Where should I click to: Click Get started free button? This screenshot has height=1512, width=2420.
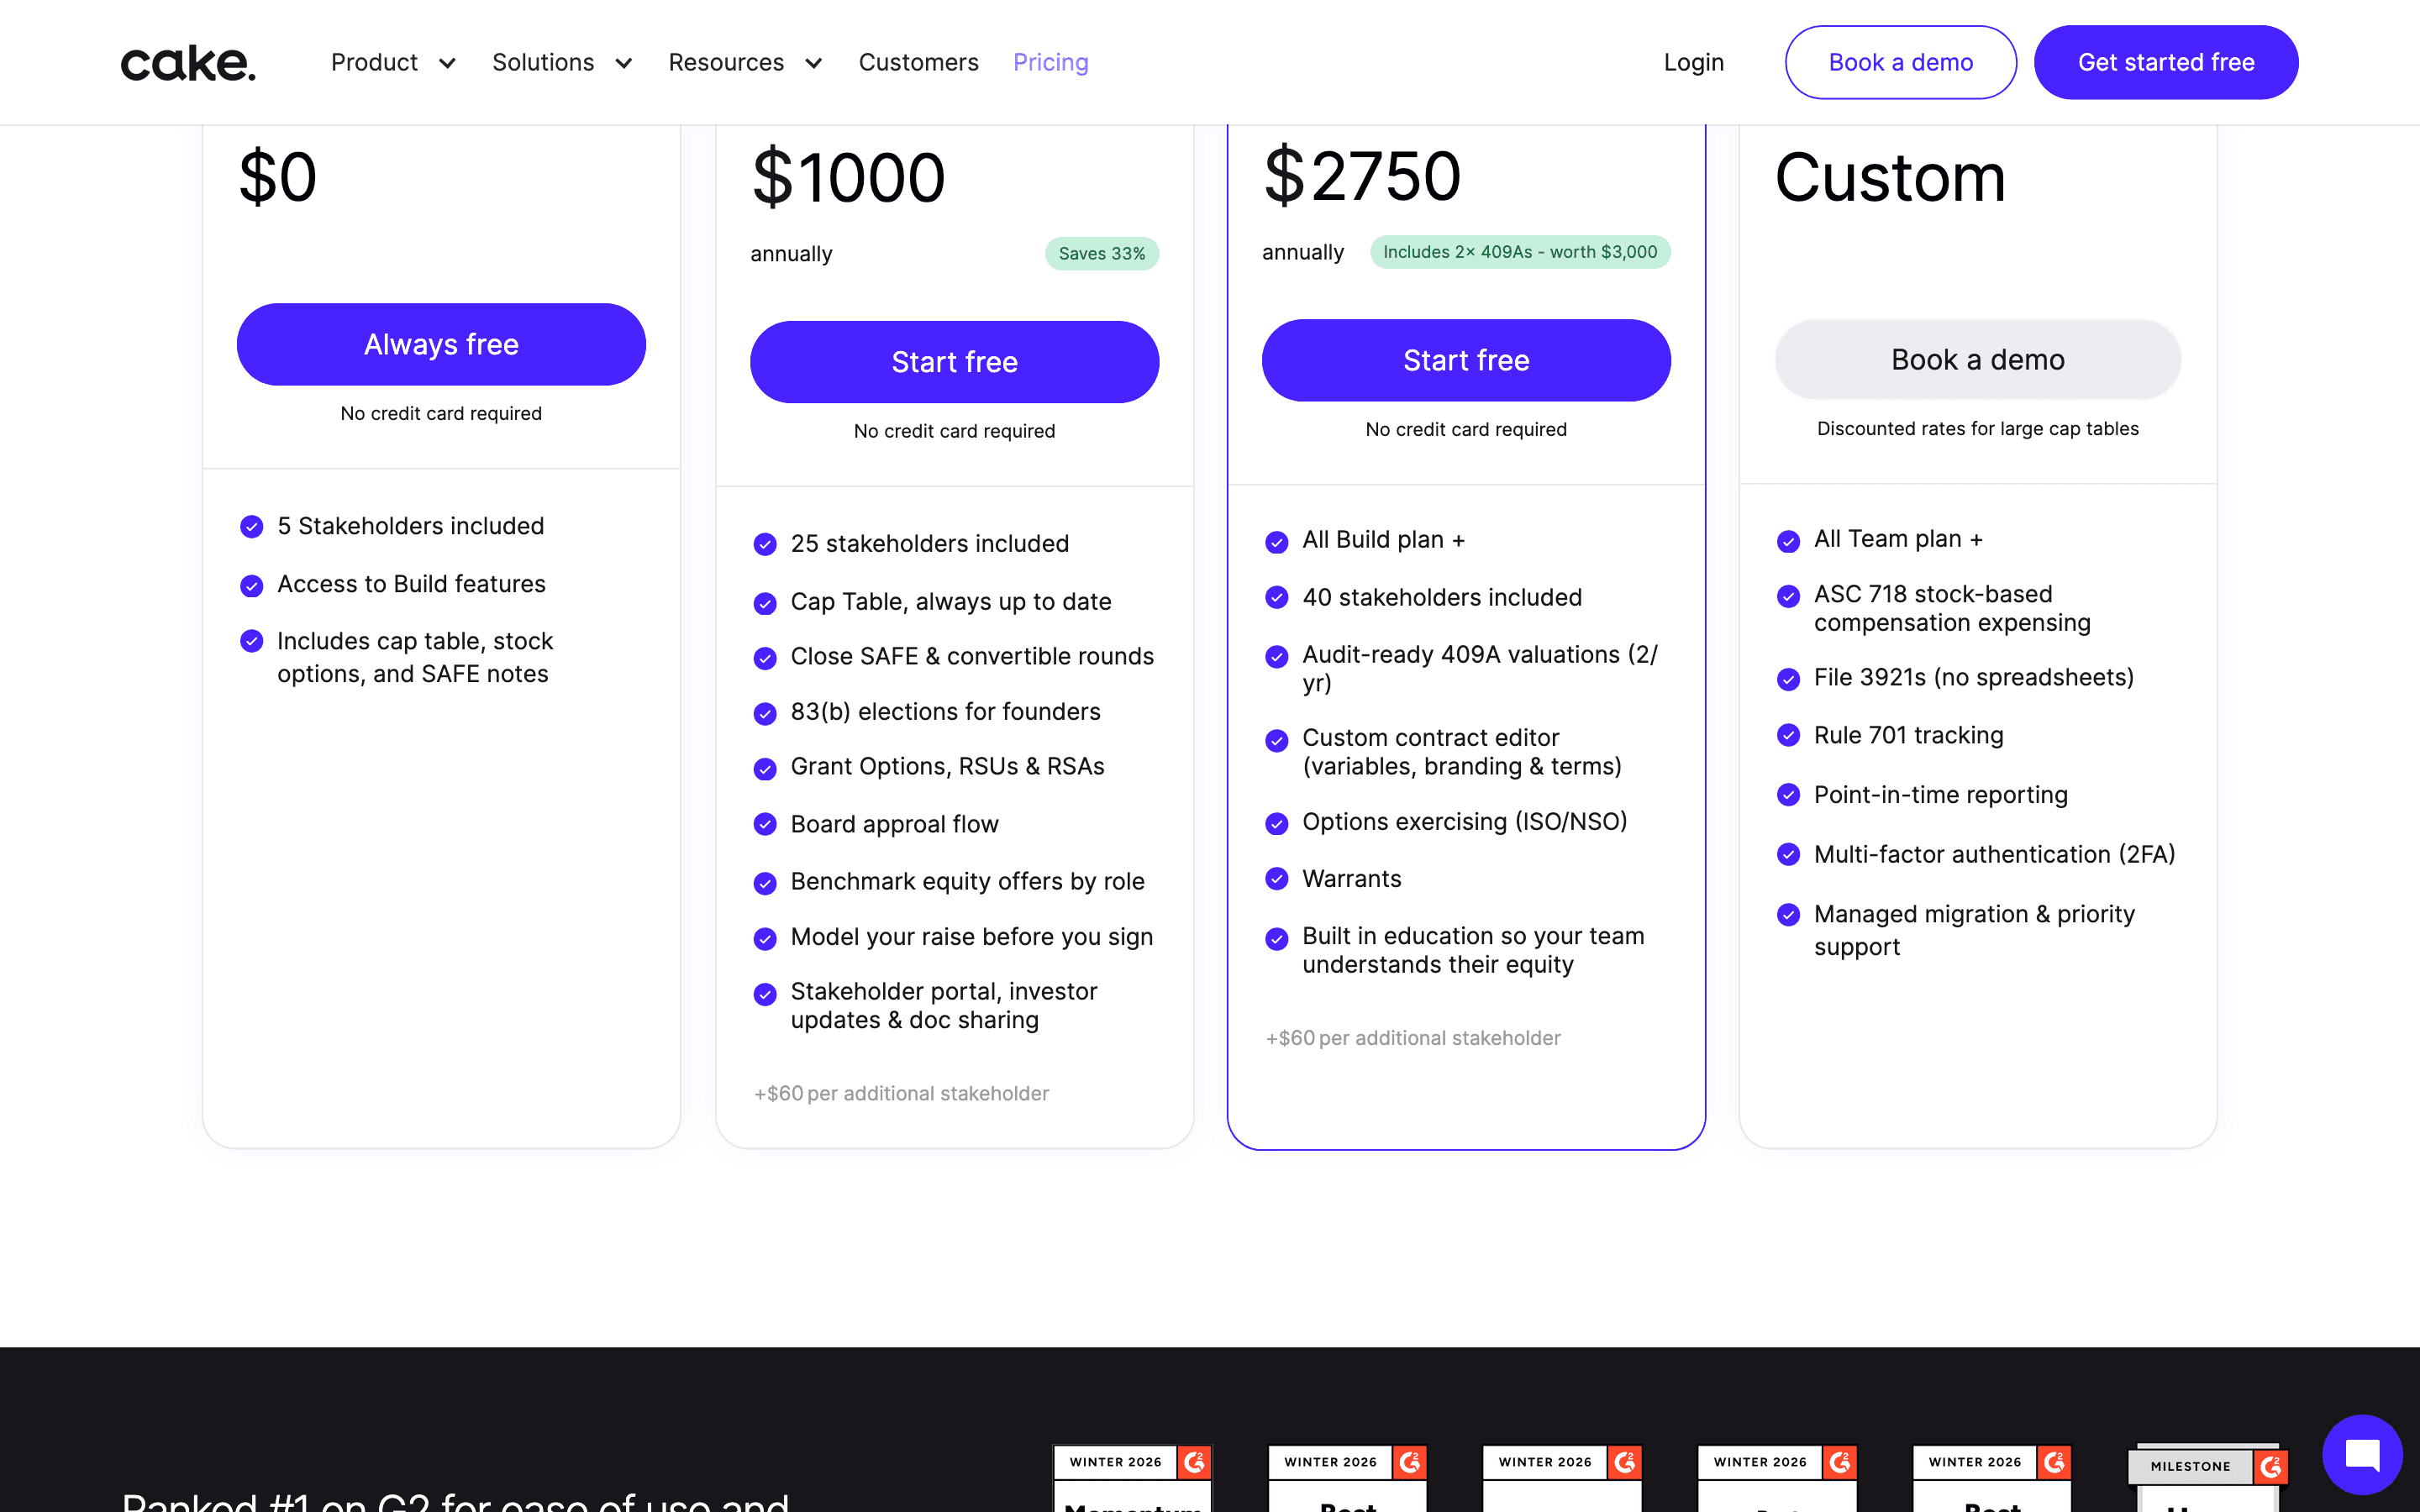coord(2166,62)
